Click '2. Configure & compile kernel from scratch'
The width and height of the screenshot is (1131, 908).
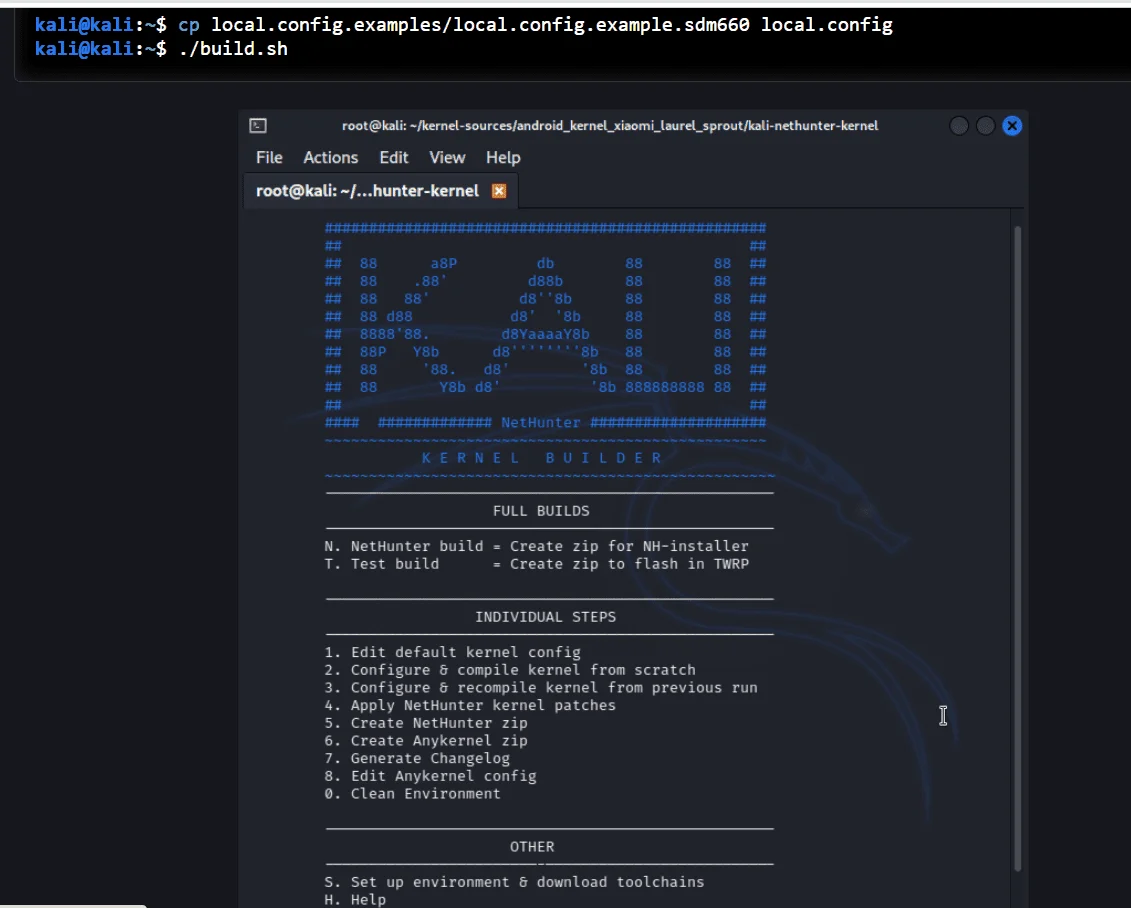point(510,670)
